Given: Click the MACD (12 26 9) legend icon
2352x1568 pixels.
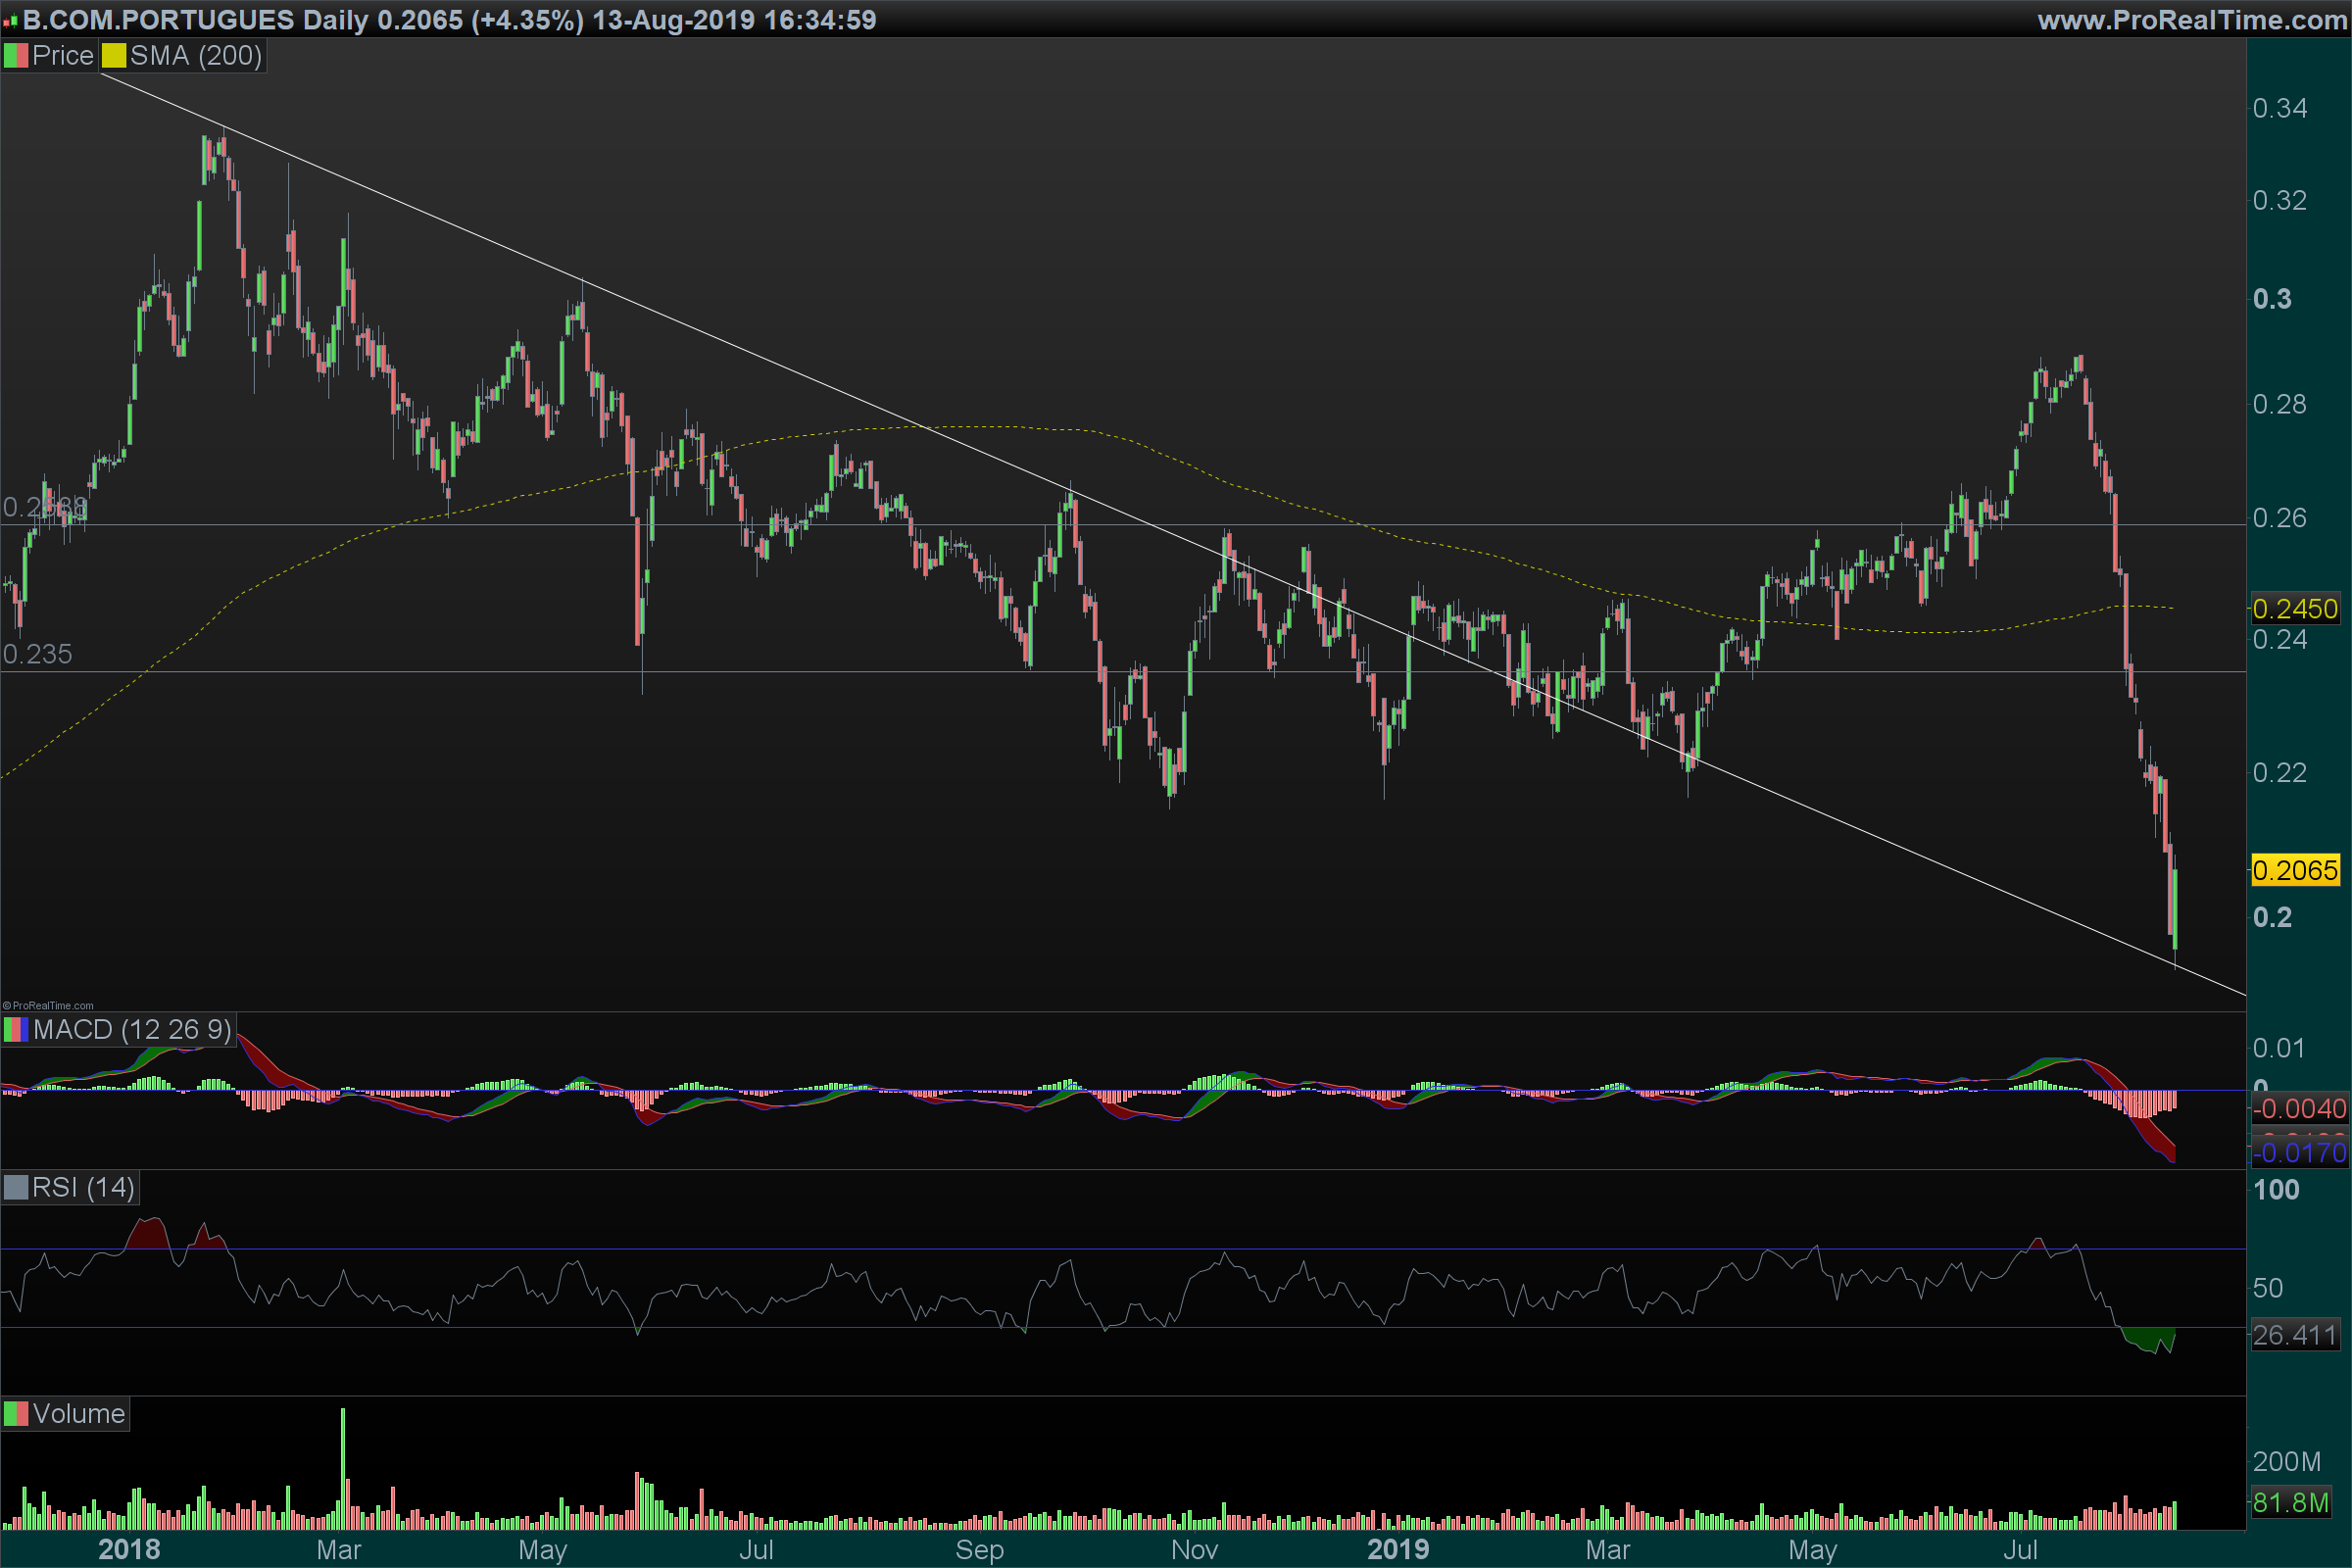Looking at the screenshot, I should coord(16,1030).
